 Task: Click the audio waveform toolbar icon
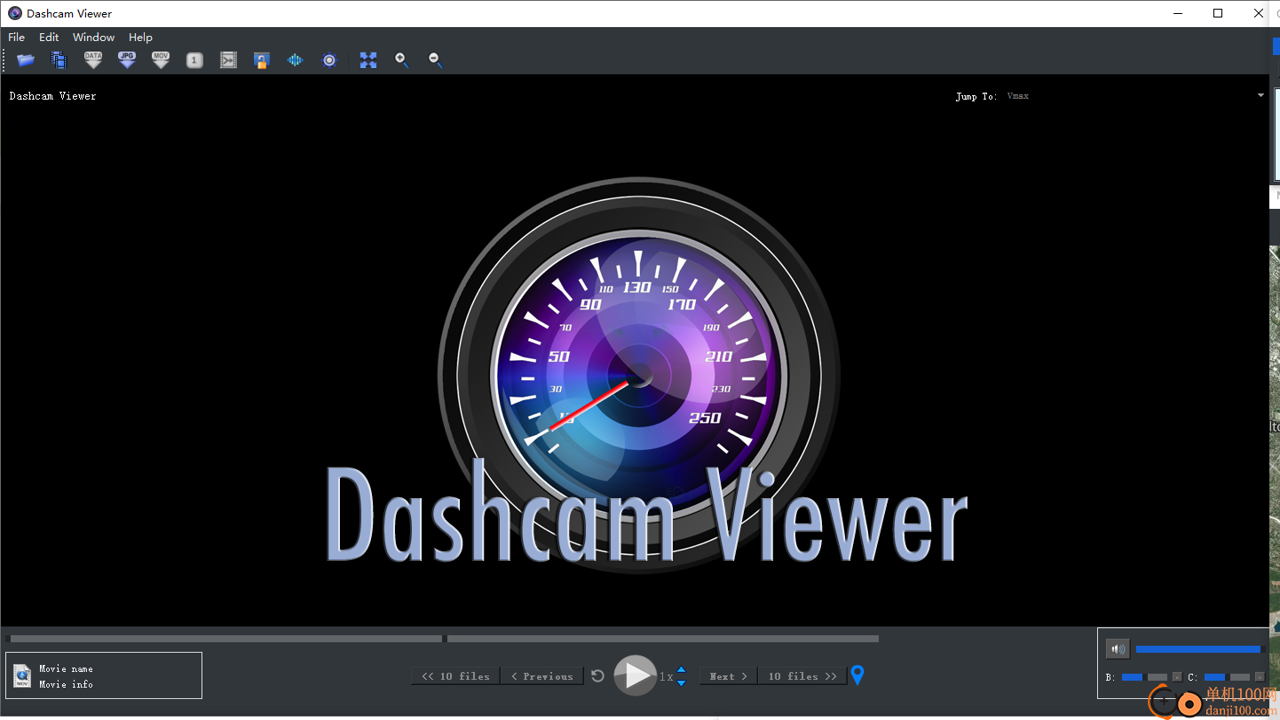(x=295, y=60)
